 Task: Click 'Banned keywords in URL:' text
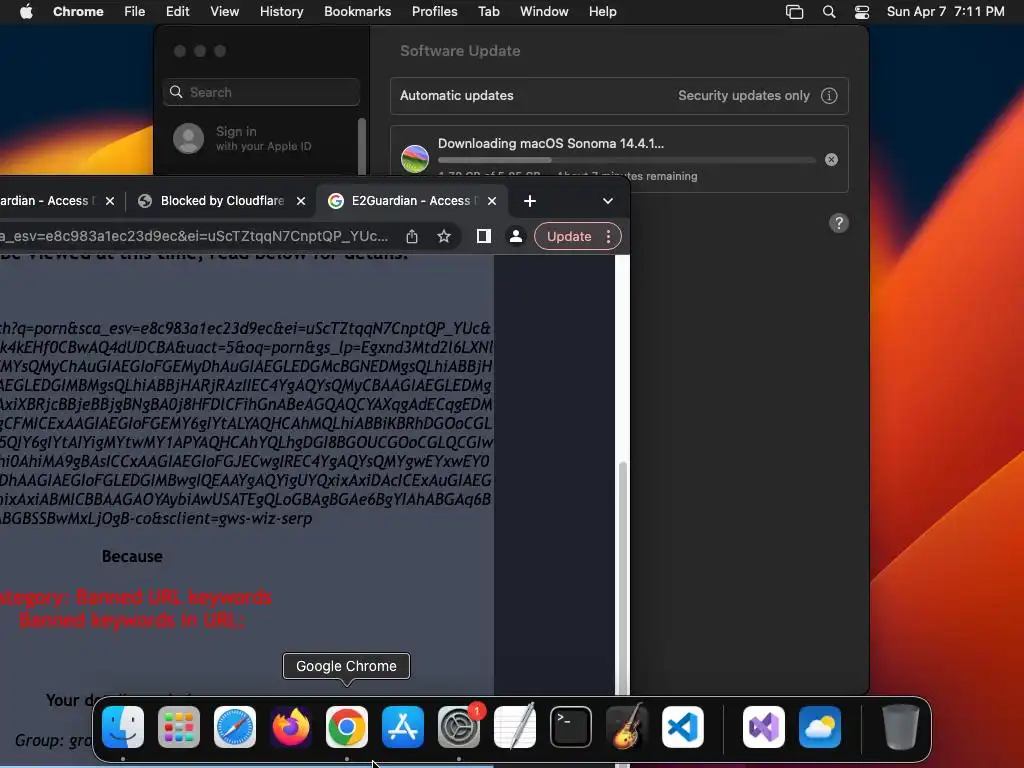[132, 620]
